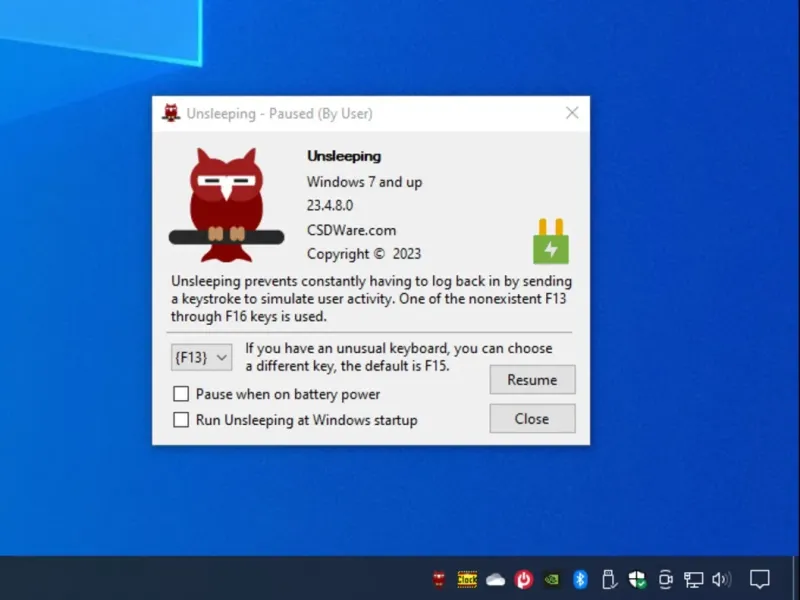Open the Unsleeping owl tray icon
Image resolution: width=800 pixels, height=600 pixels.
coord(439,579)
